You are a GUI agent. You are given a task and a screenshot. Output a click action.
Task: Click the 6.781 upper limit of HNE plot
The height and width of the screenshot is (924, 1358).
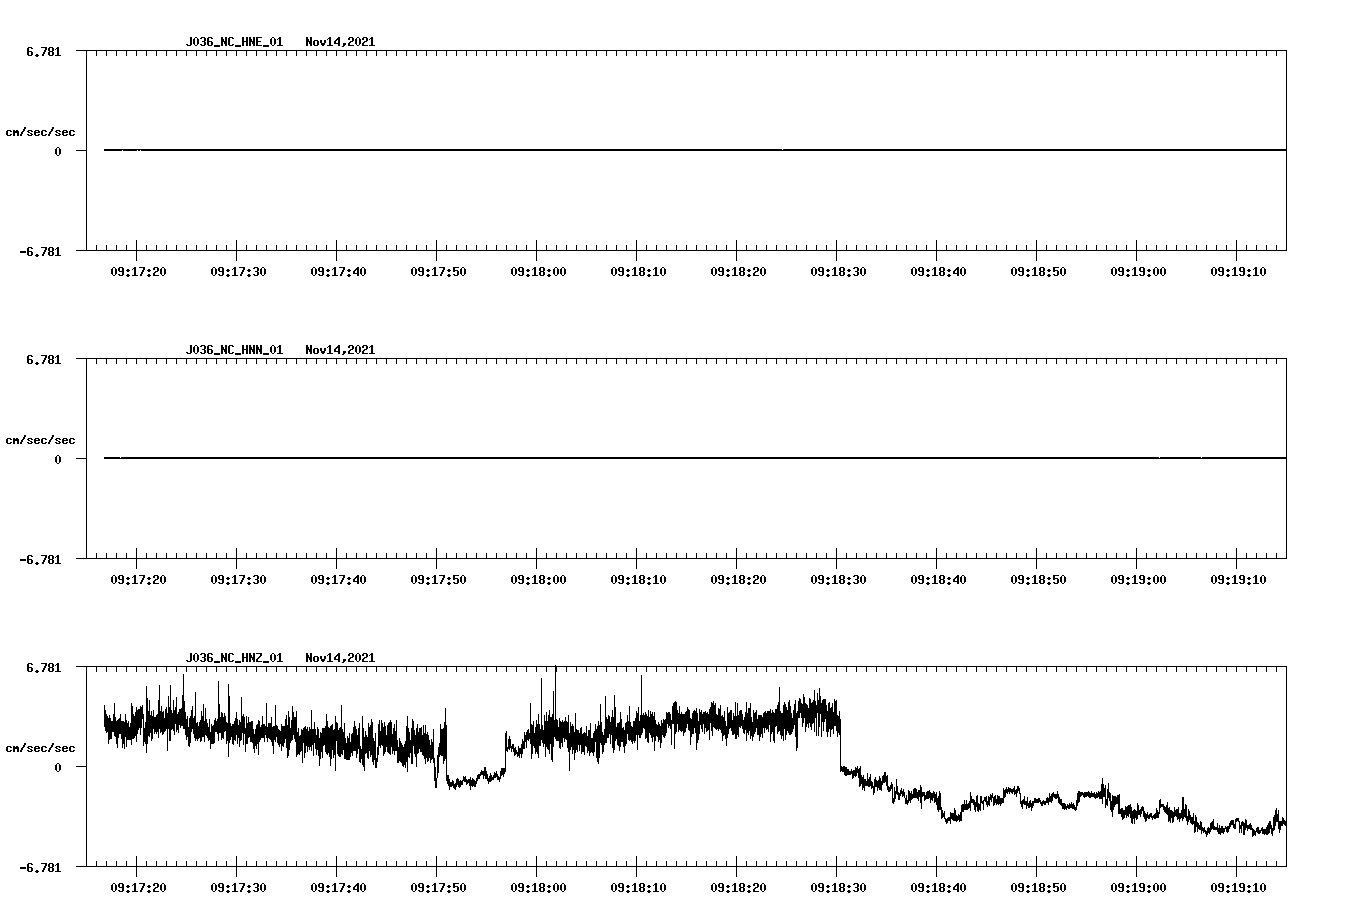tap(43, 51)
